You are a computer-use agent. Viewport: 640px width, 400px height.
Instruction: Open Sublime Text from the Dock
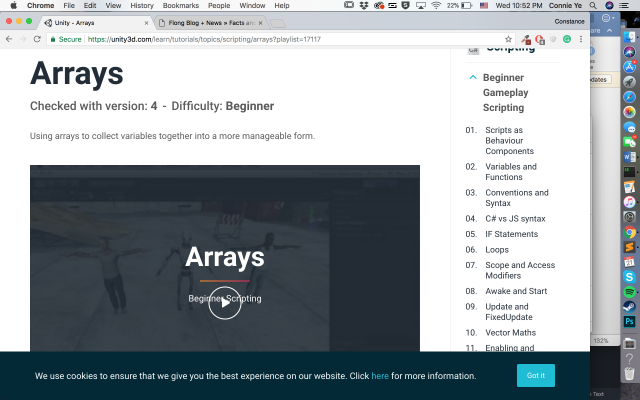pos(629,247)
